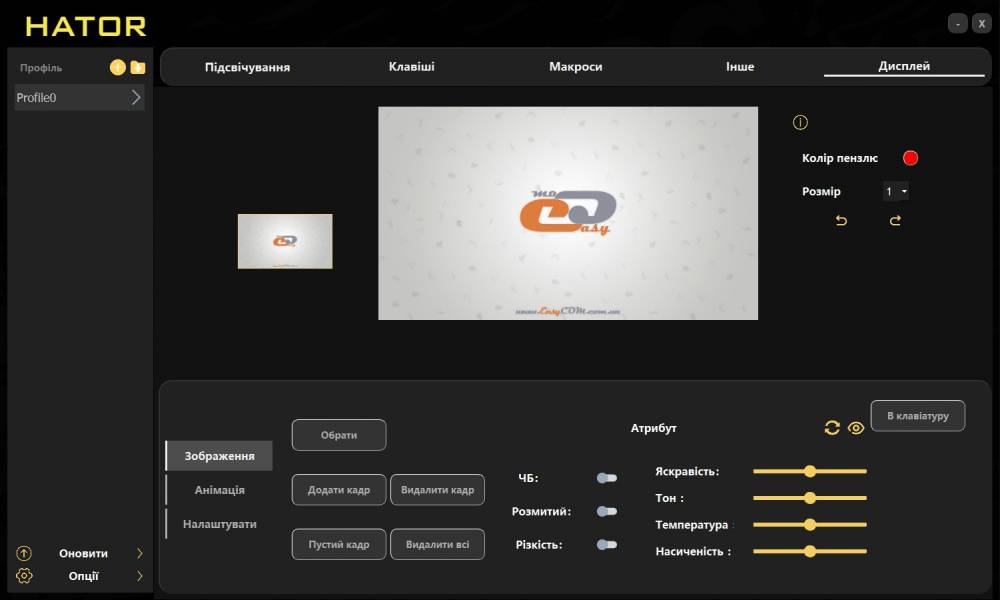The image size is (1000, 600).
Task: Click the refresh attributes icon
Action: click(x=832, y=428)
